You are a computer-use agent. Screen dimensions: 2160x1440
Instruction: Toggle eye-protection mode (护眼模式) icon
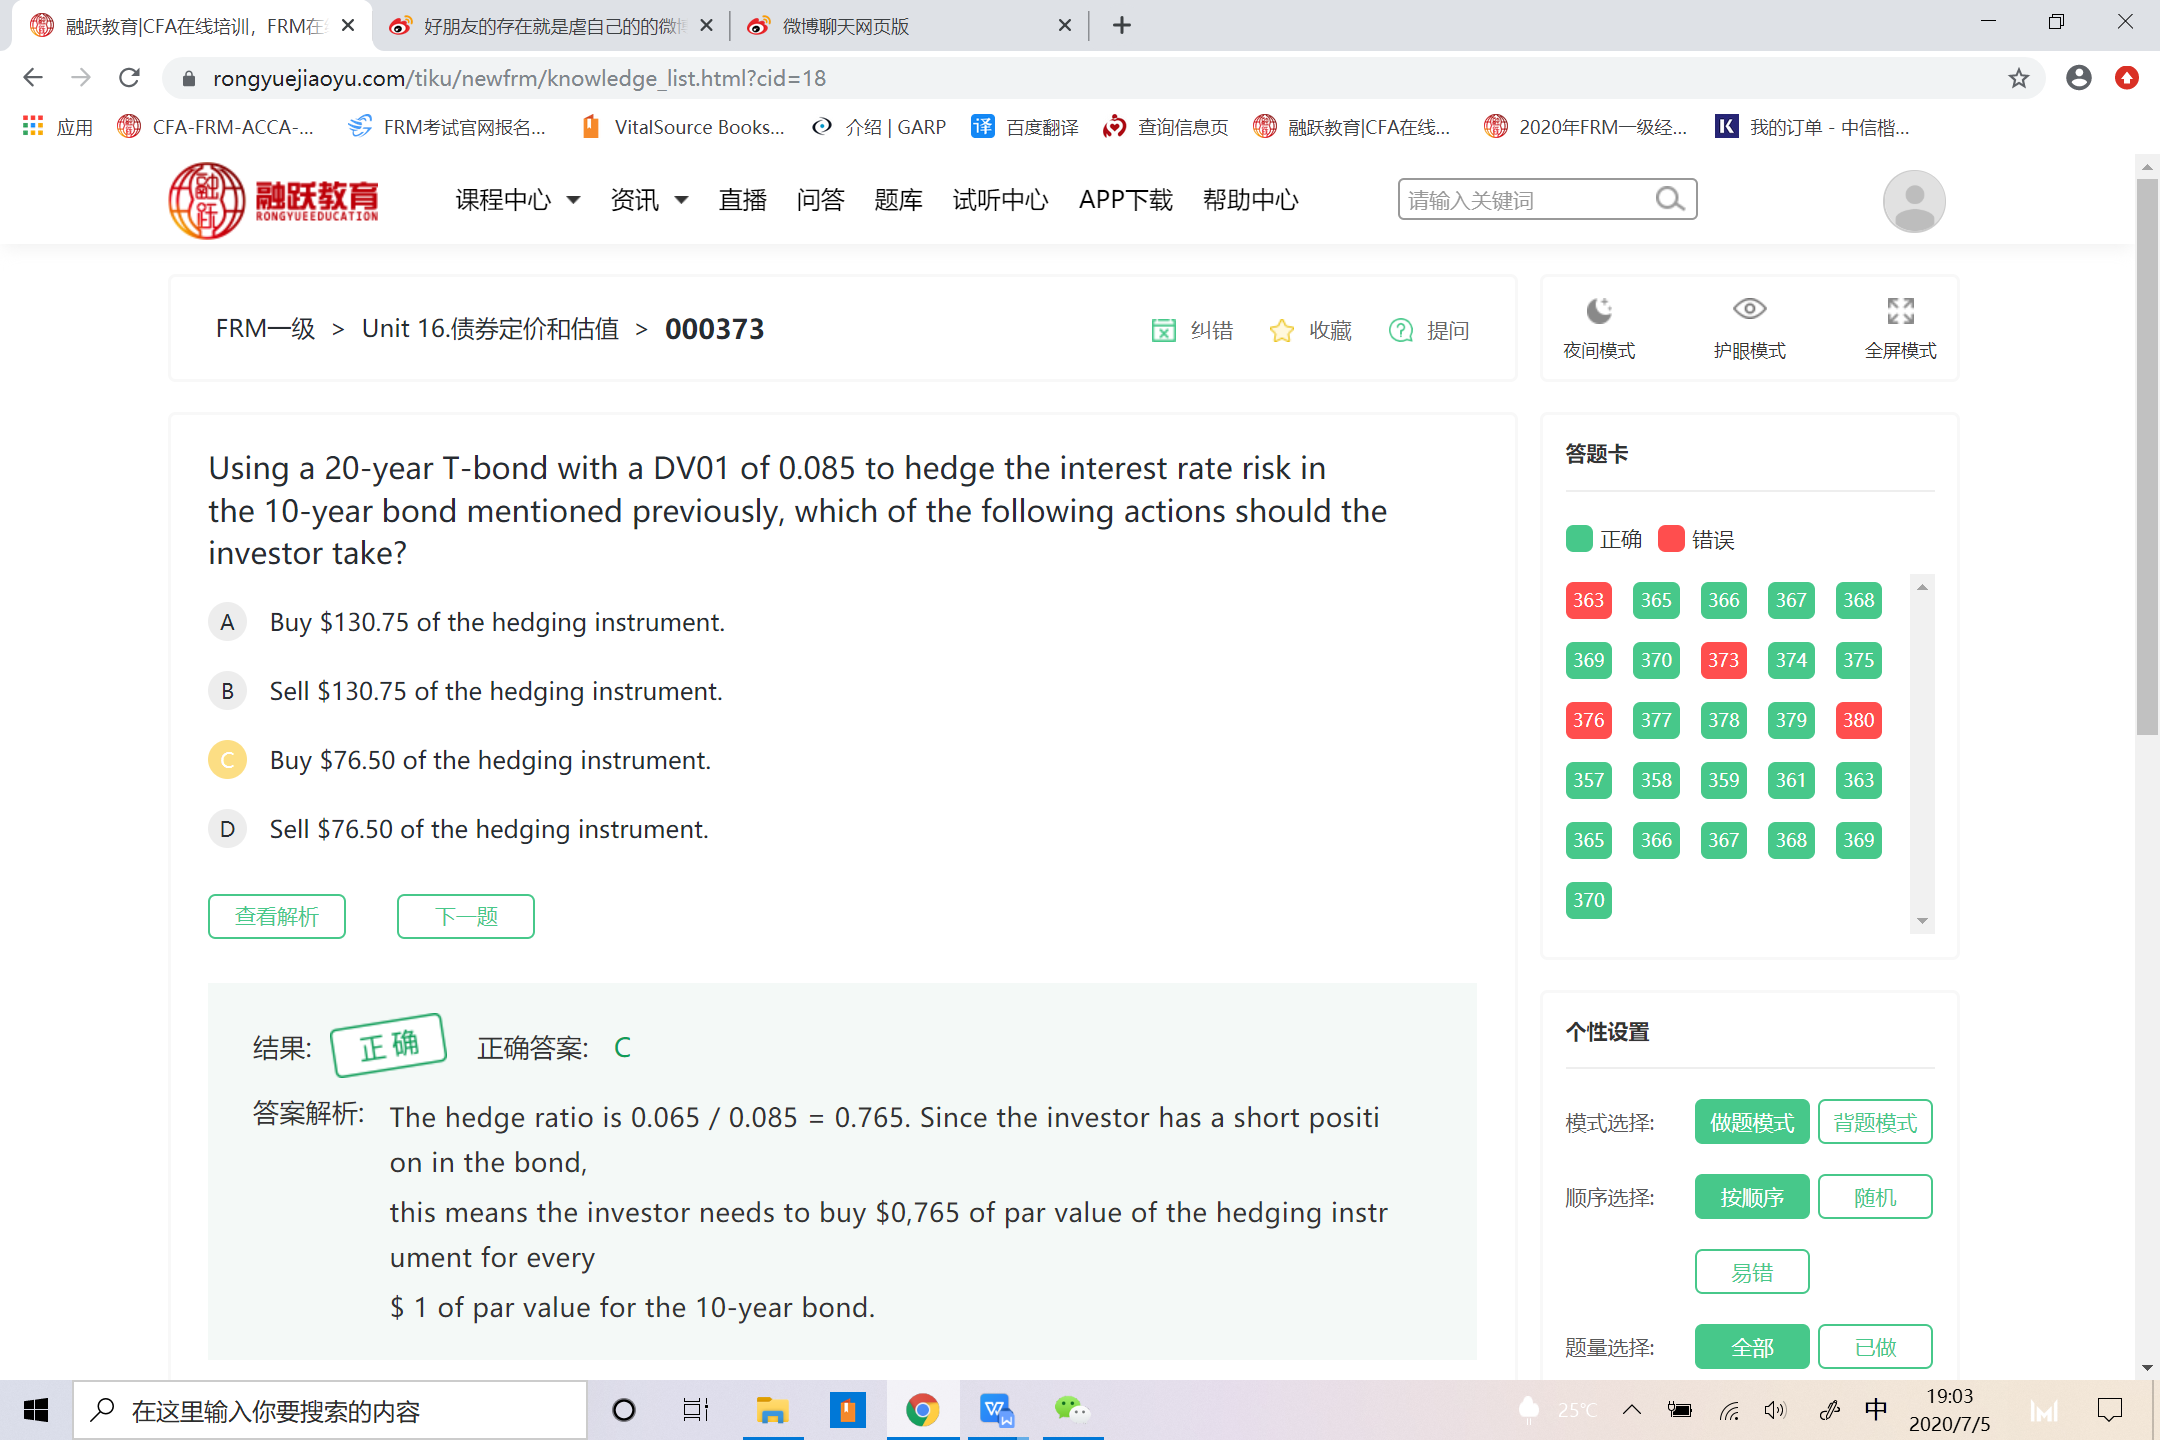click(x=1749, y=309)
